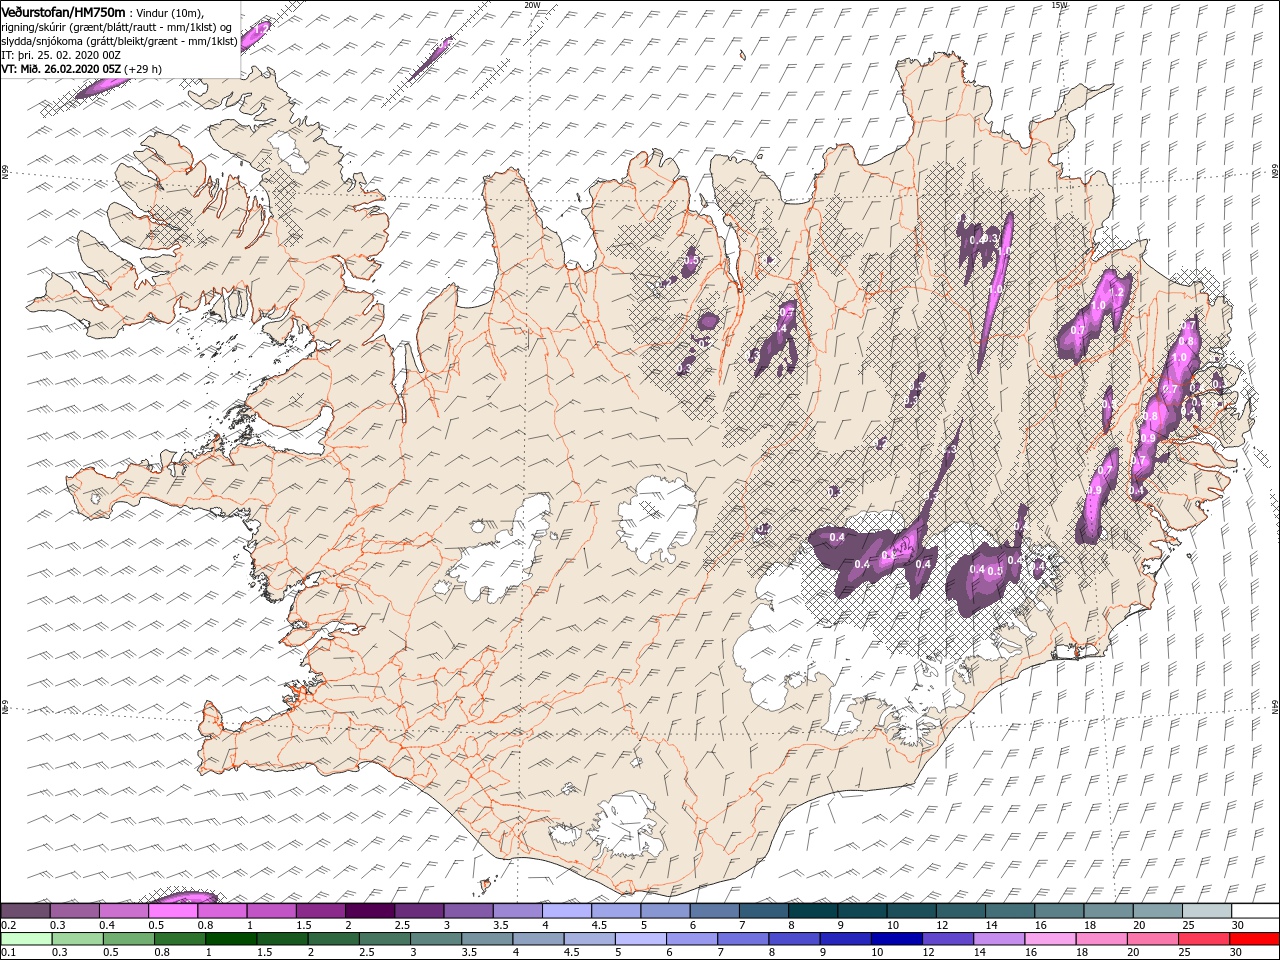Click the lower legend swatch labeled 4

click(538, 939)
